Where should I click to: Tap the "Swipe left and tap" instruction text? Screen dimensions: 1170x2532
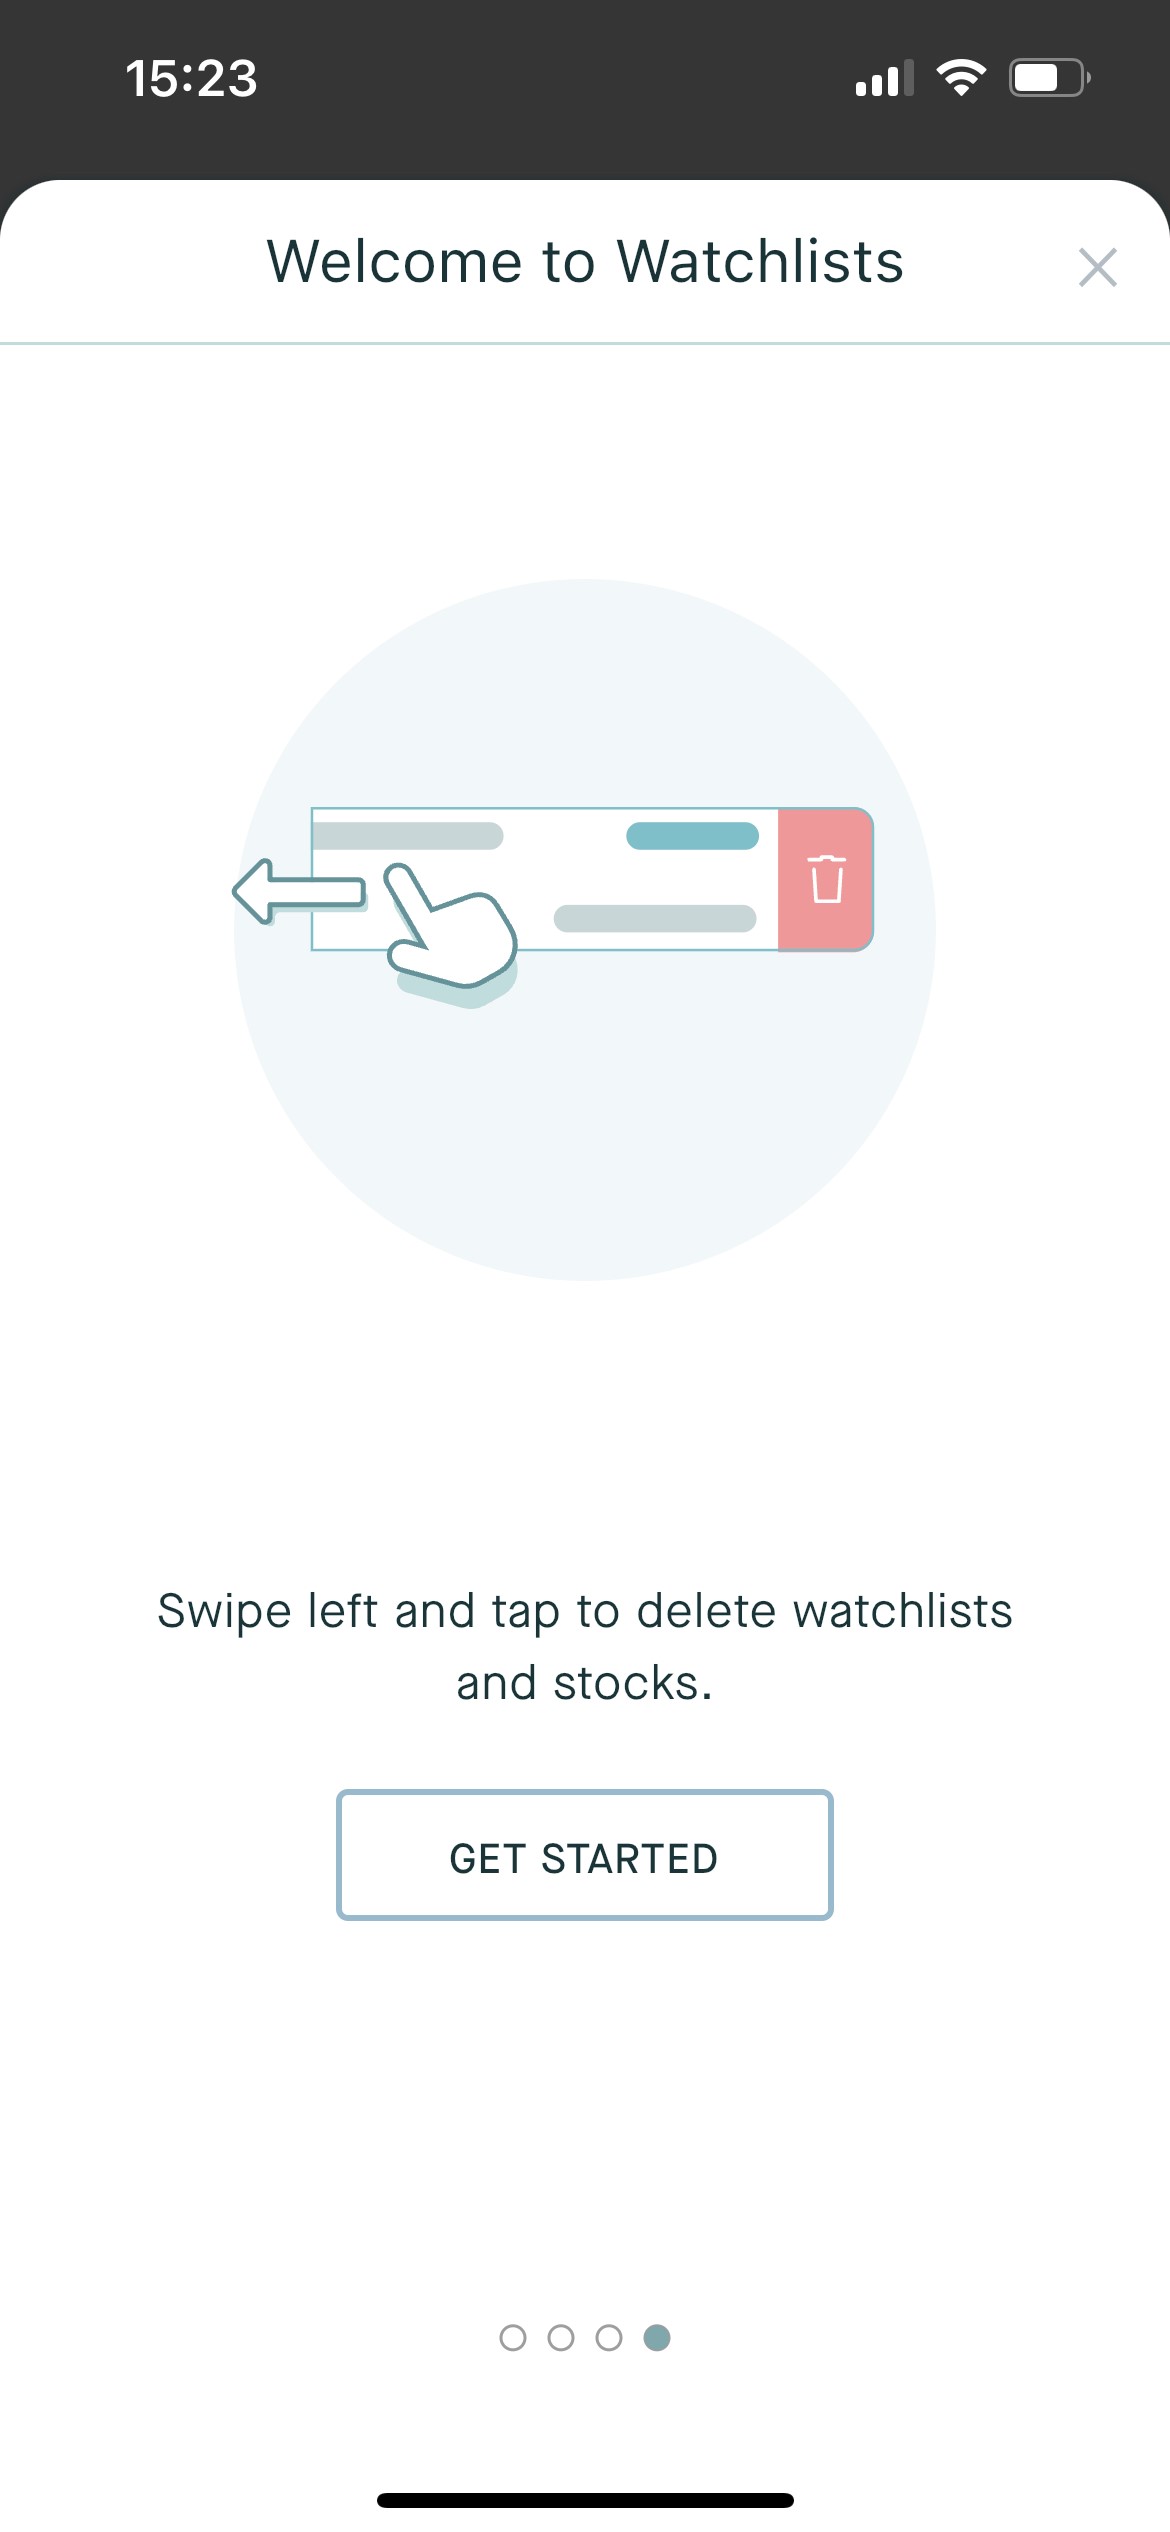tap(585, 1646)
